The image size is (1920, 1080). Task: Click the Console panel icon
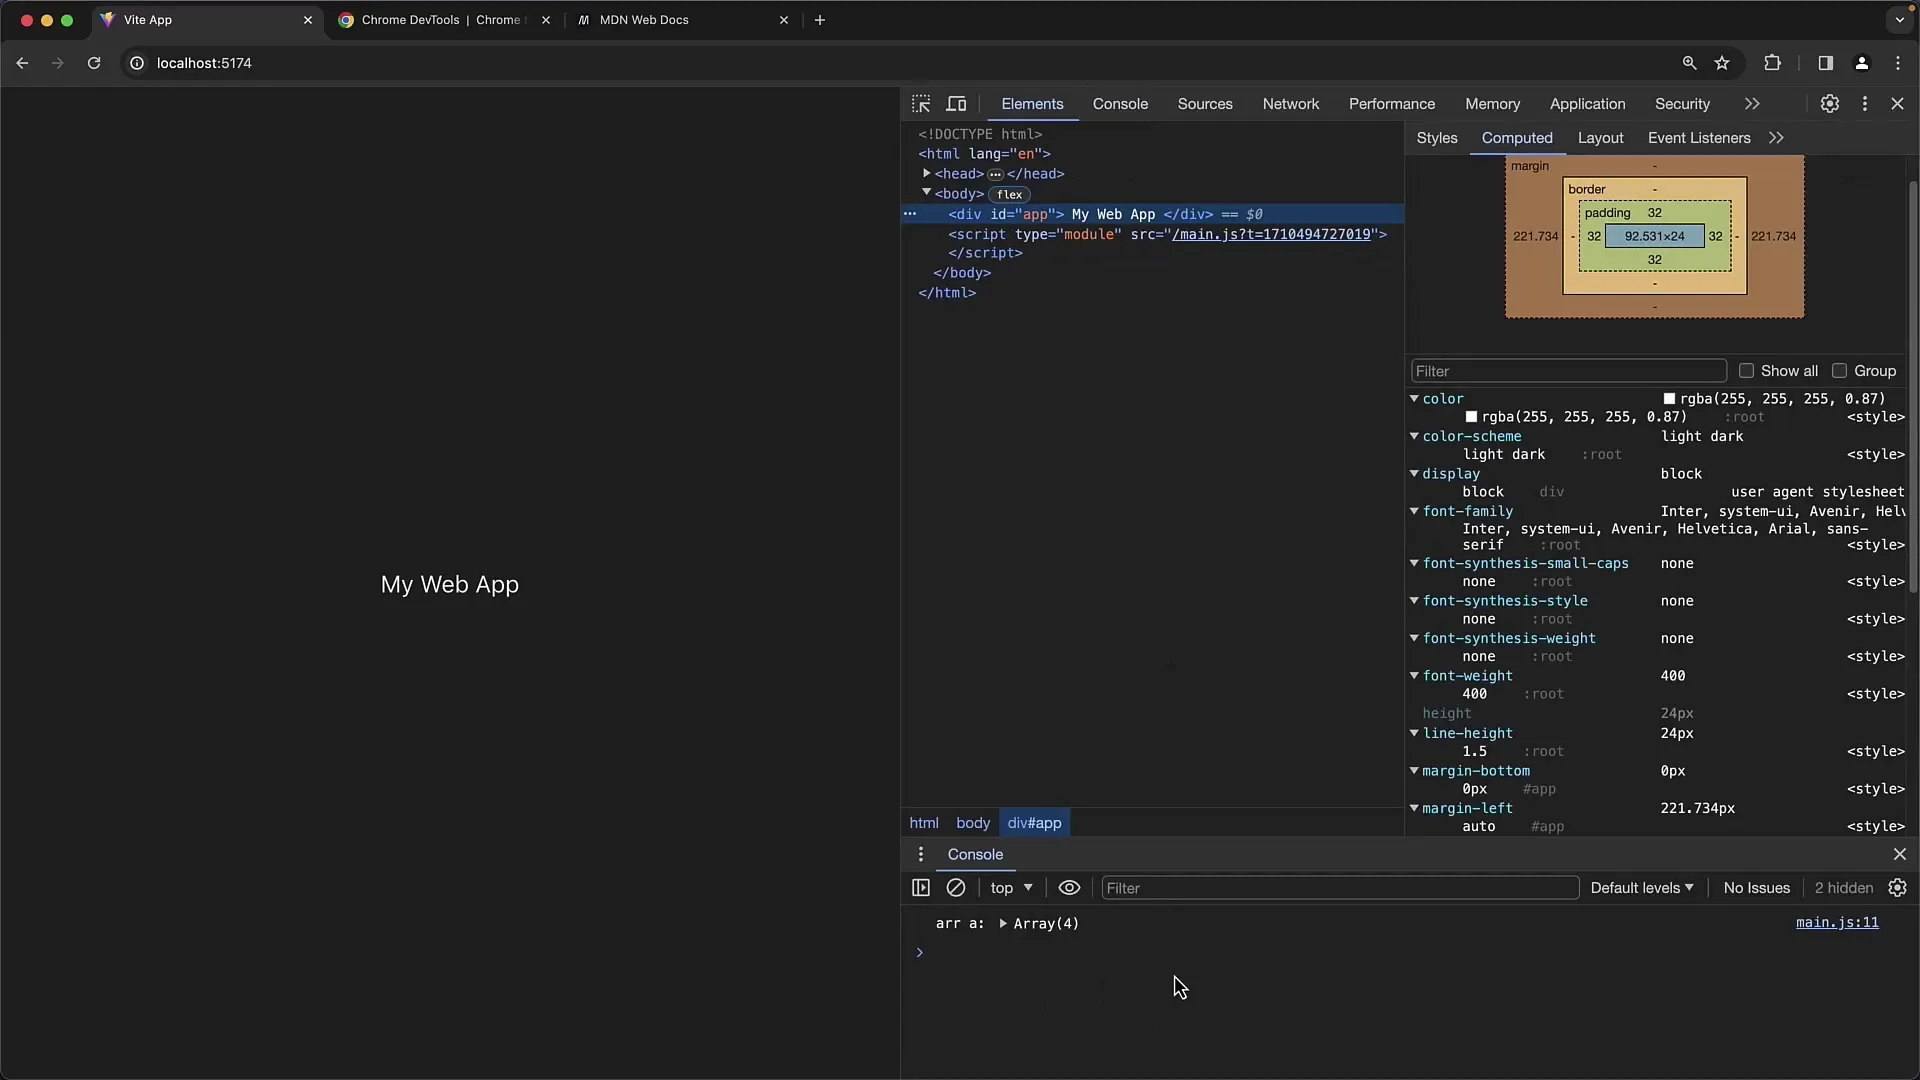click(x=1120, y=103)
